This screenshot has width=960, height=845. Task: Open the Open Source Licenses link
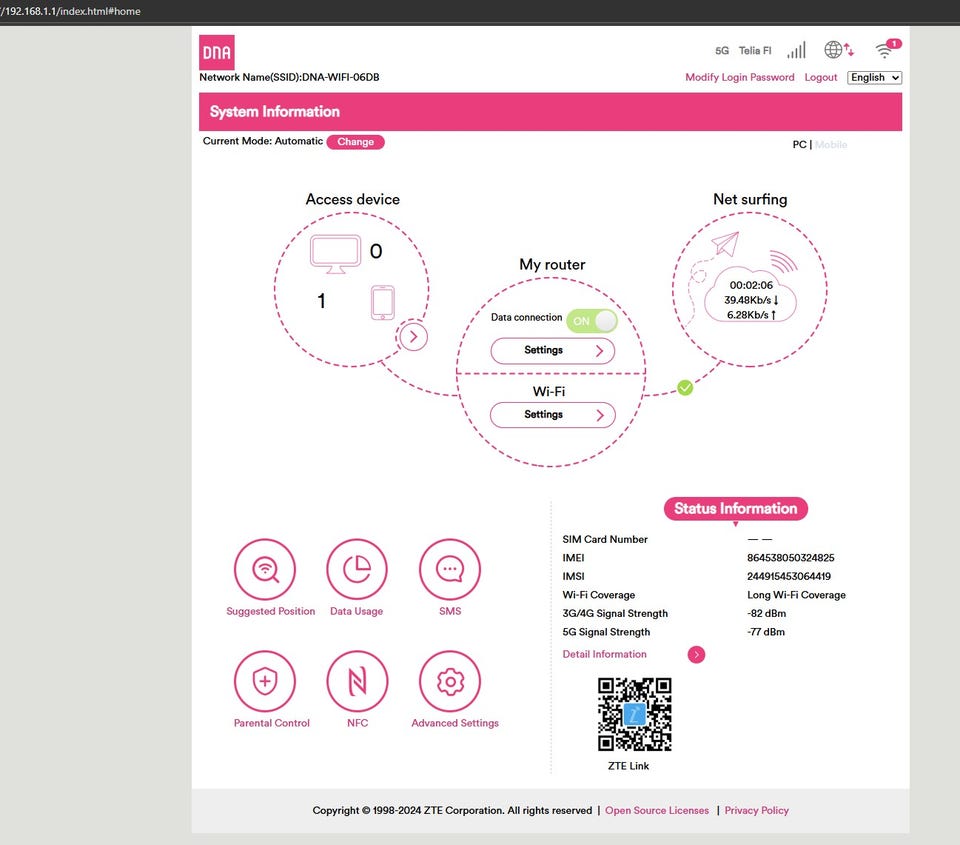click(x=657, y=810)
